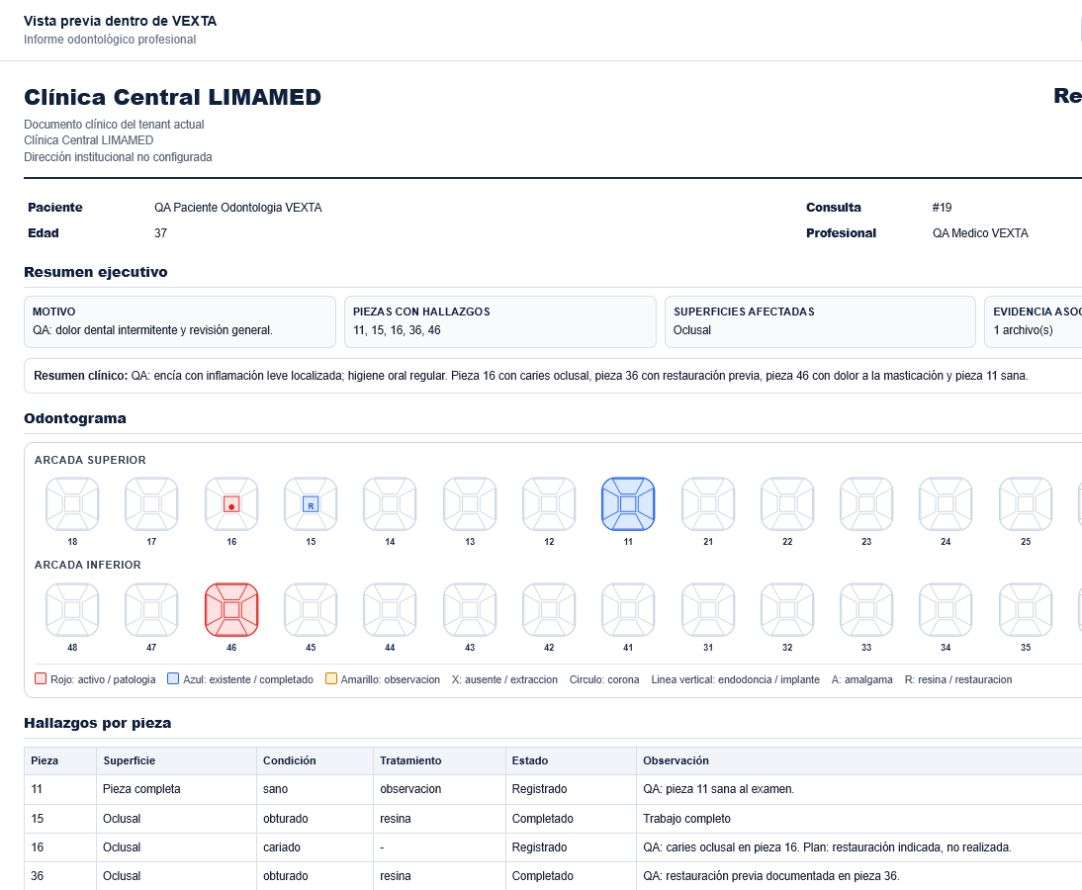Click the blue legend swatch for existing work
The width and height of the screenshot is (1082, 890).
pos(173,679)
